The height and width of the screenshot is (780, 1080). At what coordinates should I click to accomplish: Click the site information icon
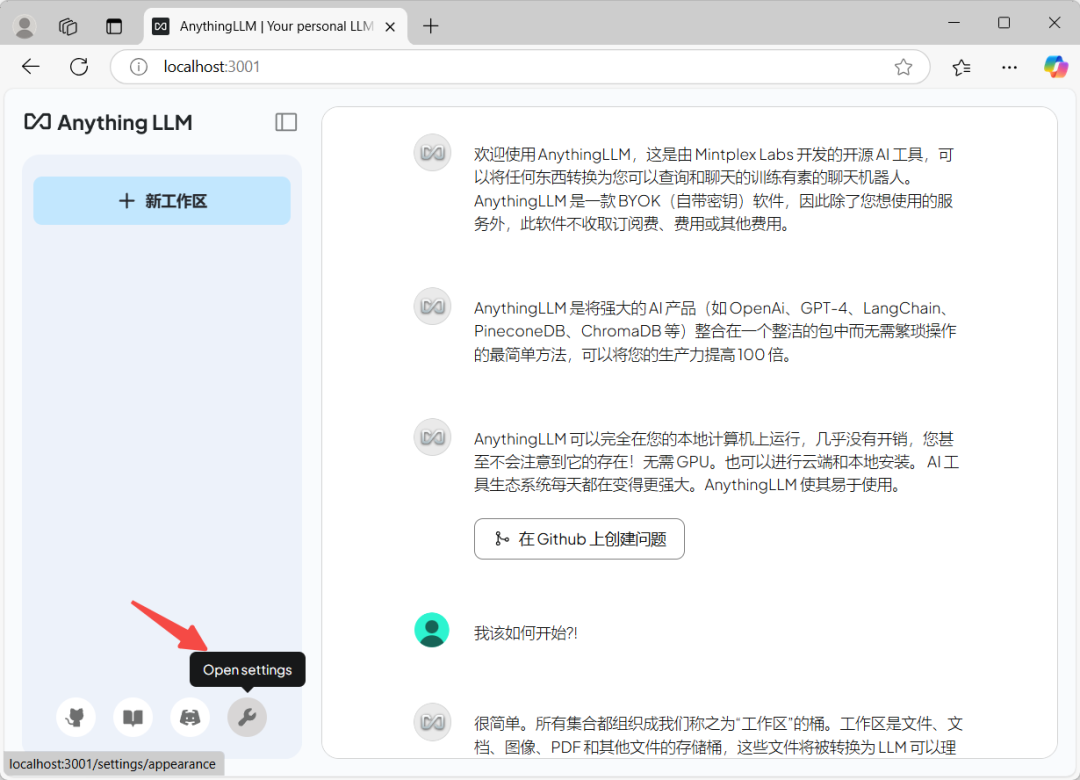pyautogui.click(x=138, y=67)
